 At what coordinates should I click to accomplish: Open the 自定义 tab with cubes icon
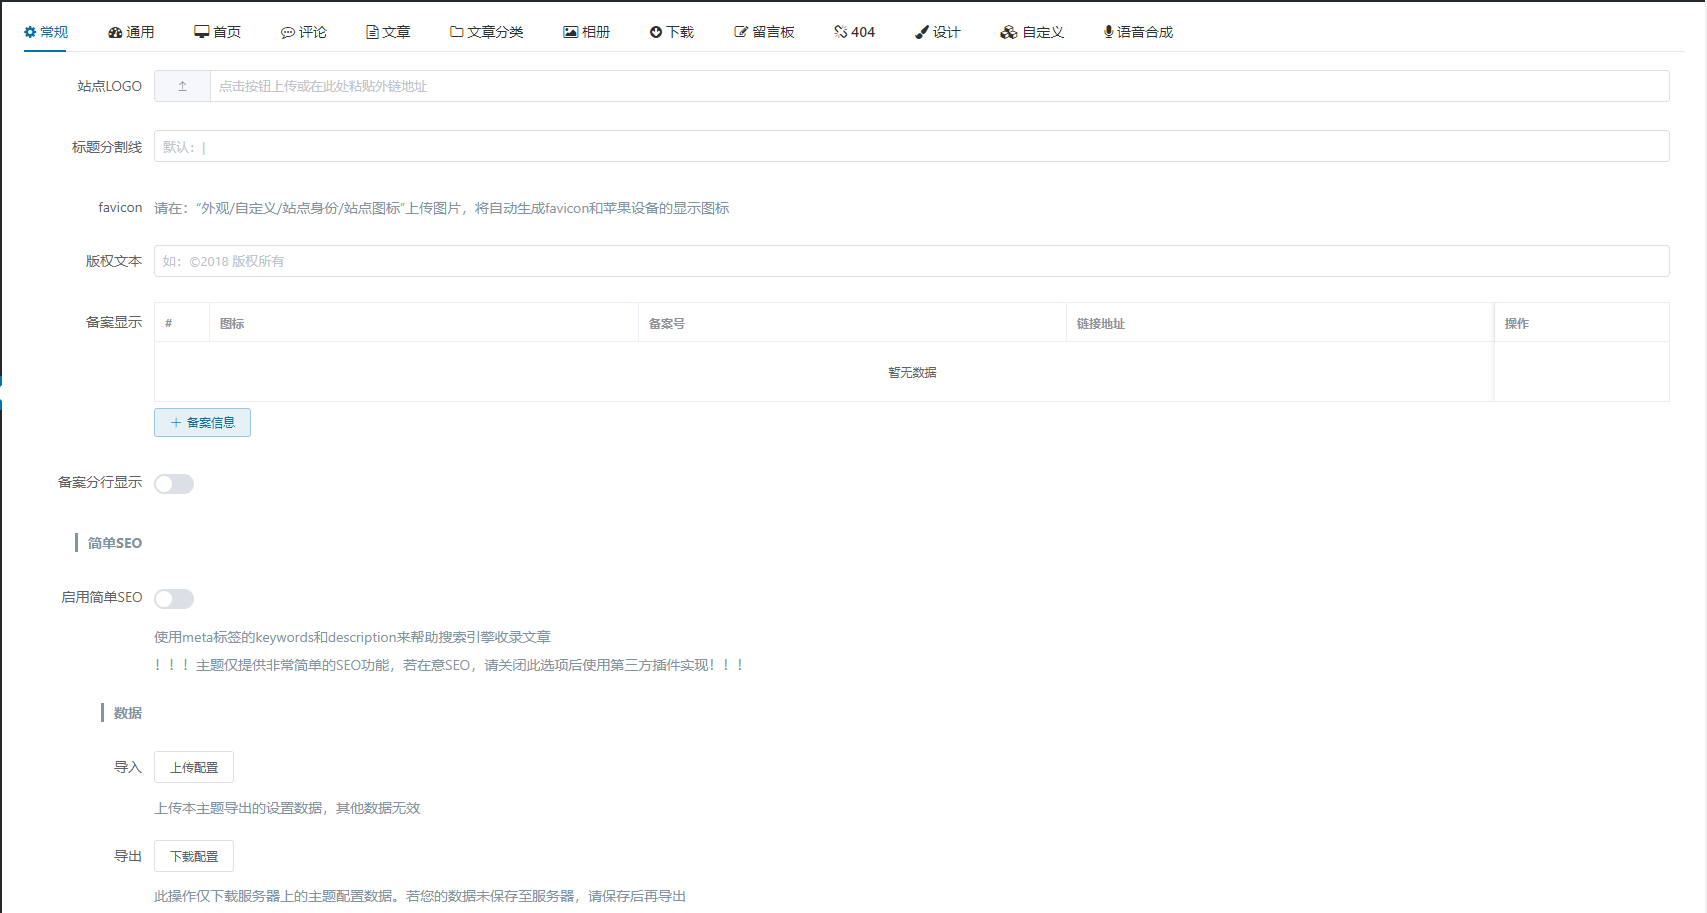[x=1032, y=32]
